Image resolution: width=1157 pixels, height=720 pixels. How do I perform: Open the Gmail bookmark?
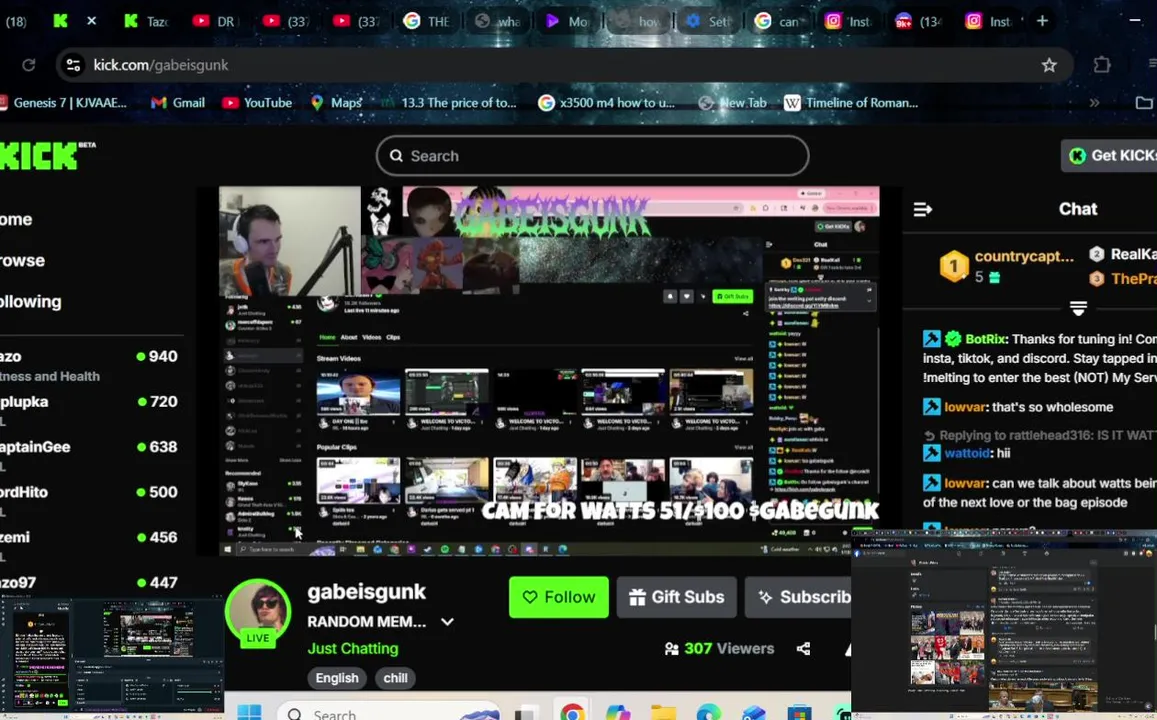pyautogui.click(x=178, y=103)
